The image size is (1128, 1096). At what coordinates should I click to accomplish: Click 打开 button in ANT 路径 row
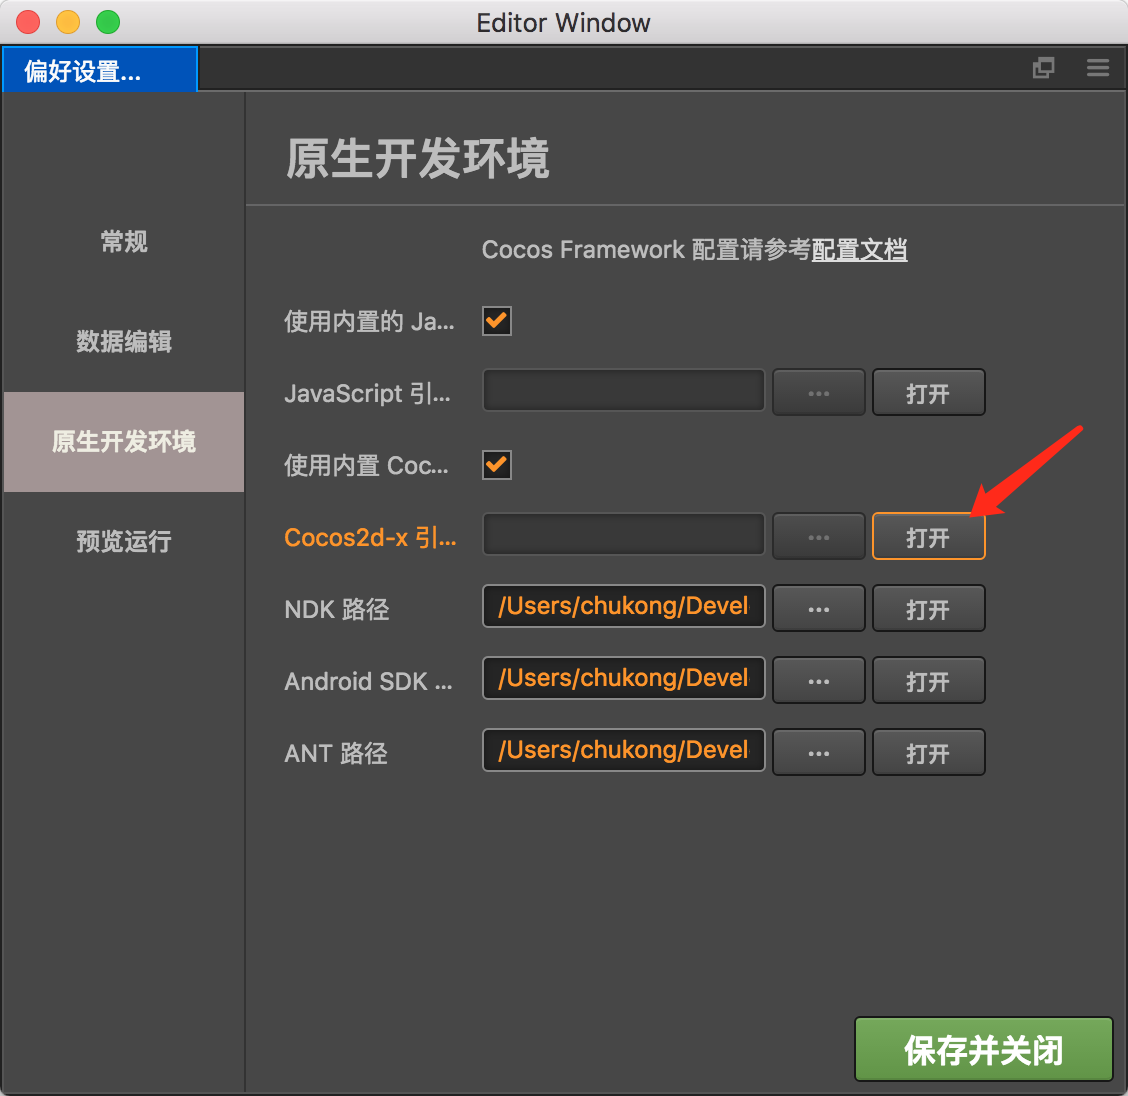tap(928, 752)
